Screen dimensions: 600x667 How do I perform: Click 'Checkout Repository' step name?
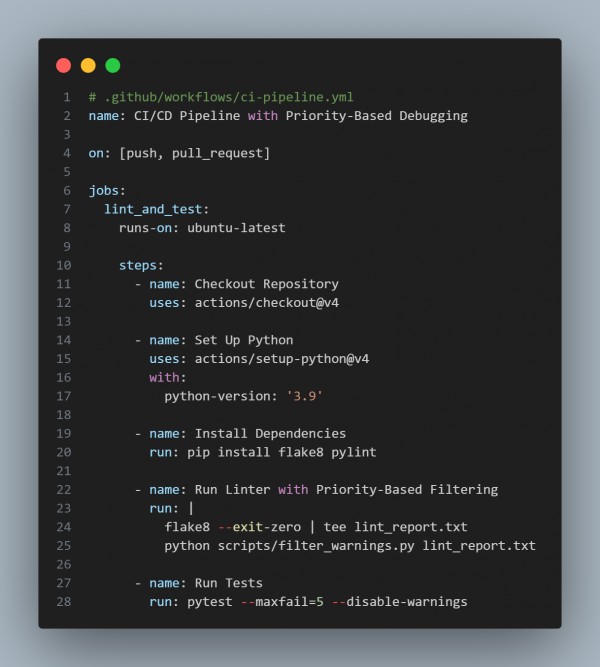click(x=267, y=284)
